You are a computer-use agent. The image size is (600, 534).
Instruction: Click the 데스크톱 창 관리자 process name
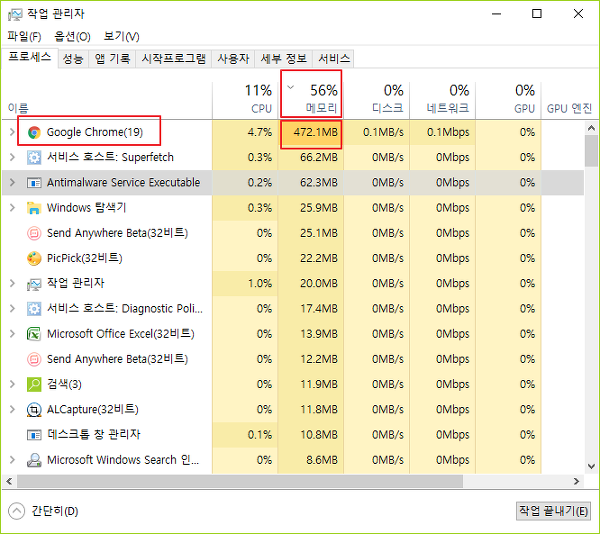94,435
